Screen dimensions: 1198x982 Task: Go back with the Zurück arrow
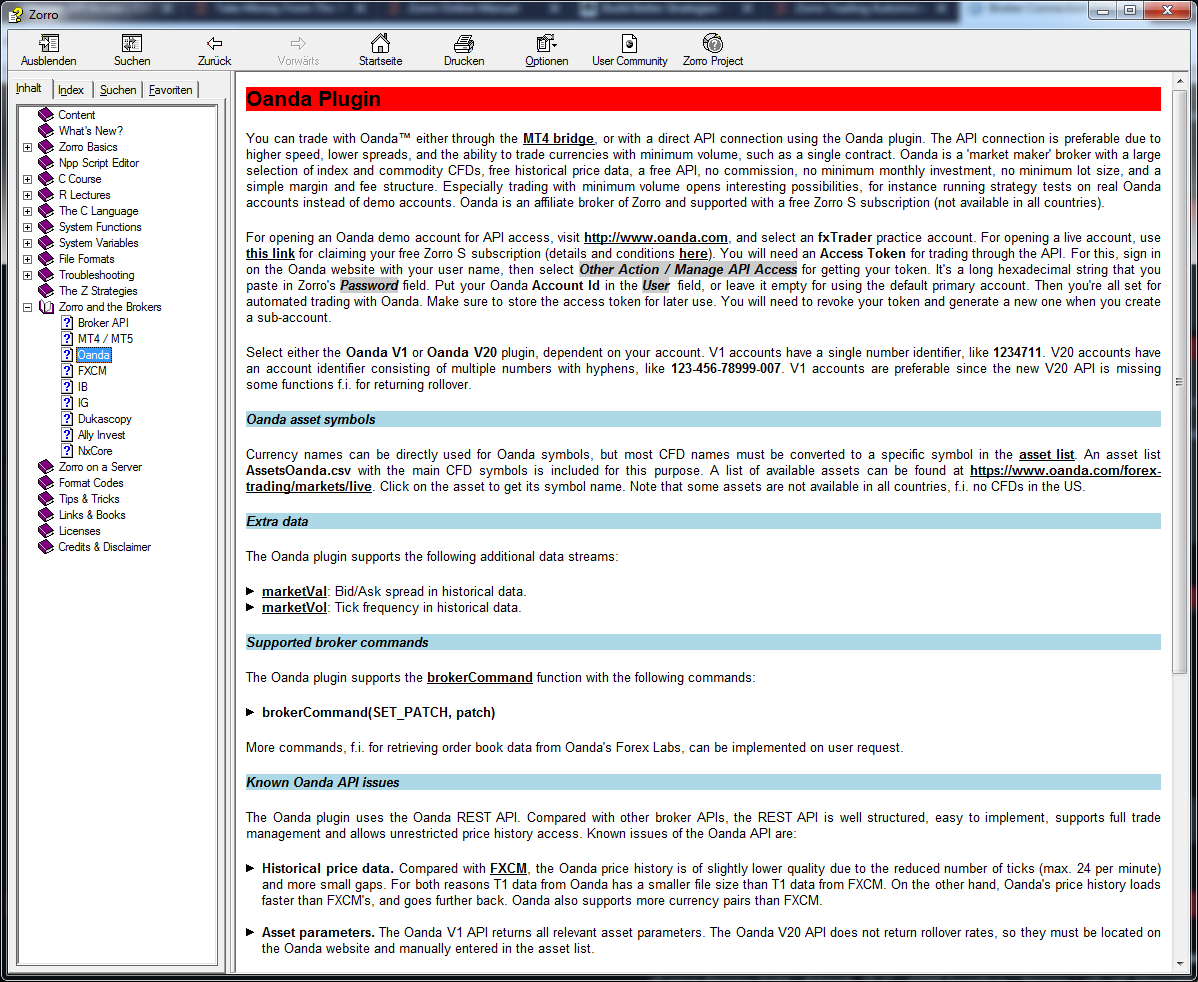click(x=215, y=44)
